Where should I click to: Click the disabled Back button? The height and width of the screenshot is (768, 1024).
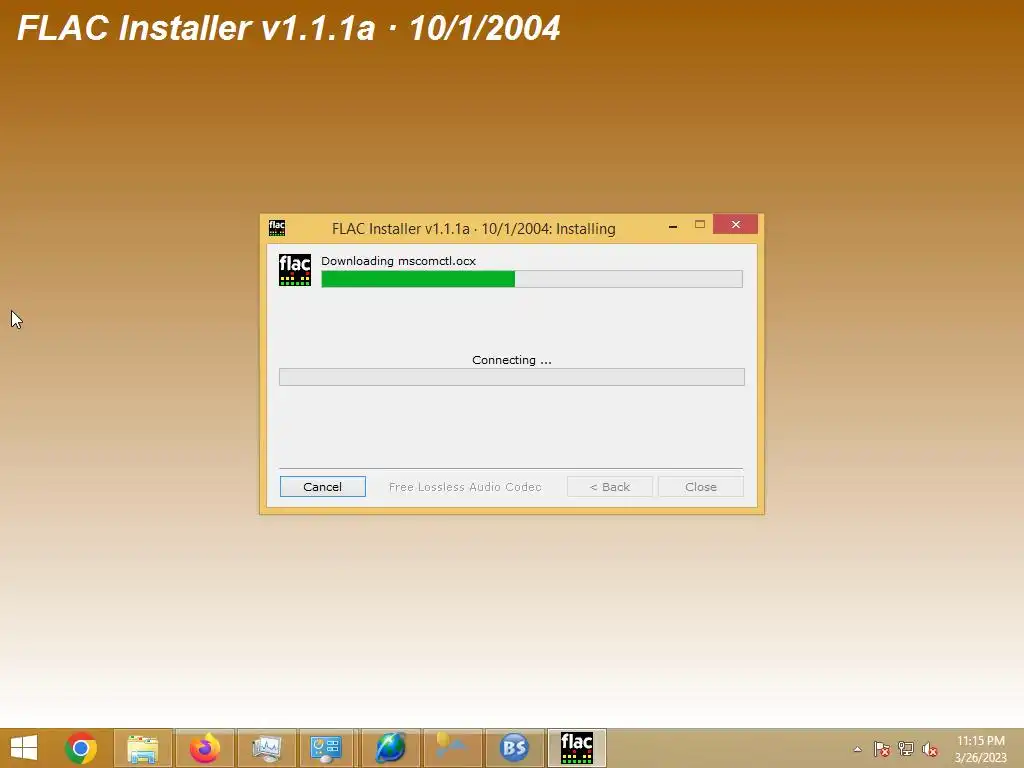[x=609, y=487]
